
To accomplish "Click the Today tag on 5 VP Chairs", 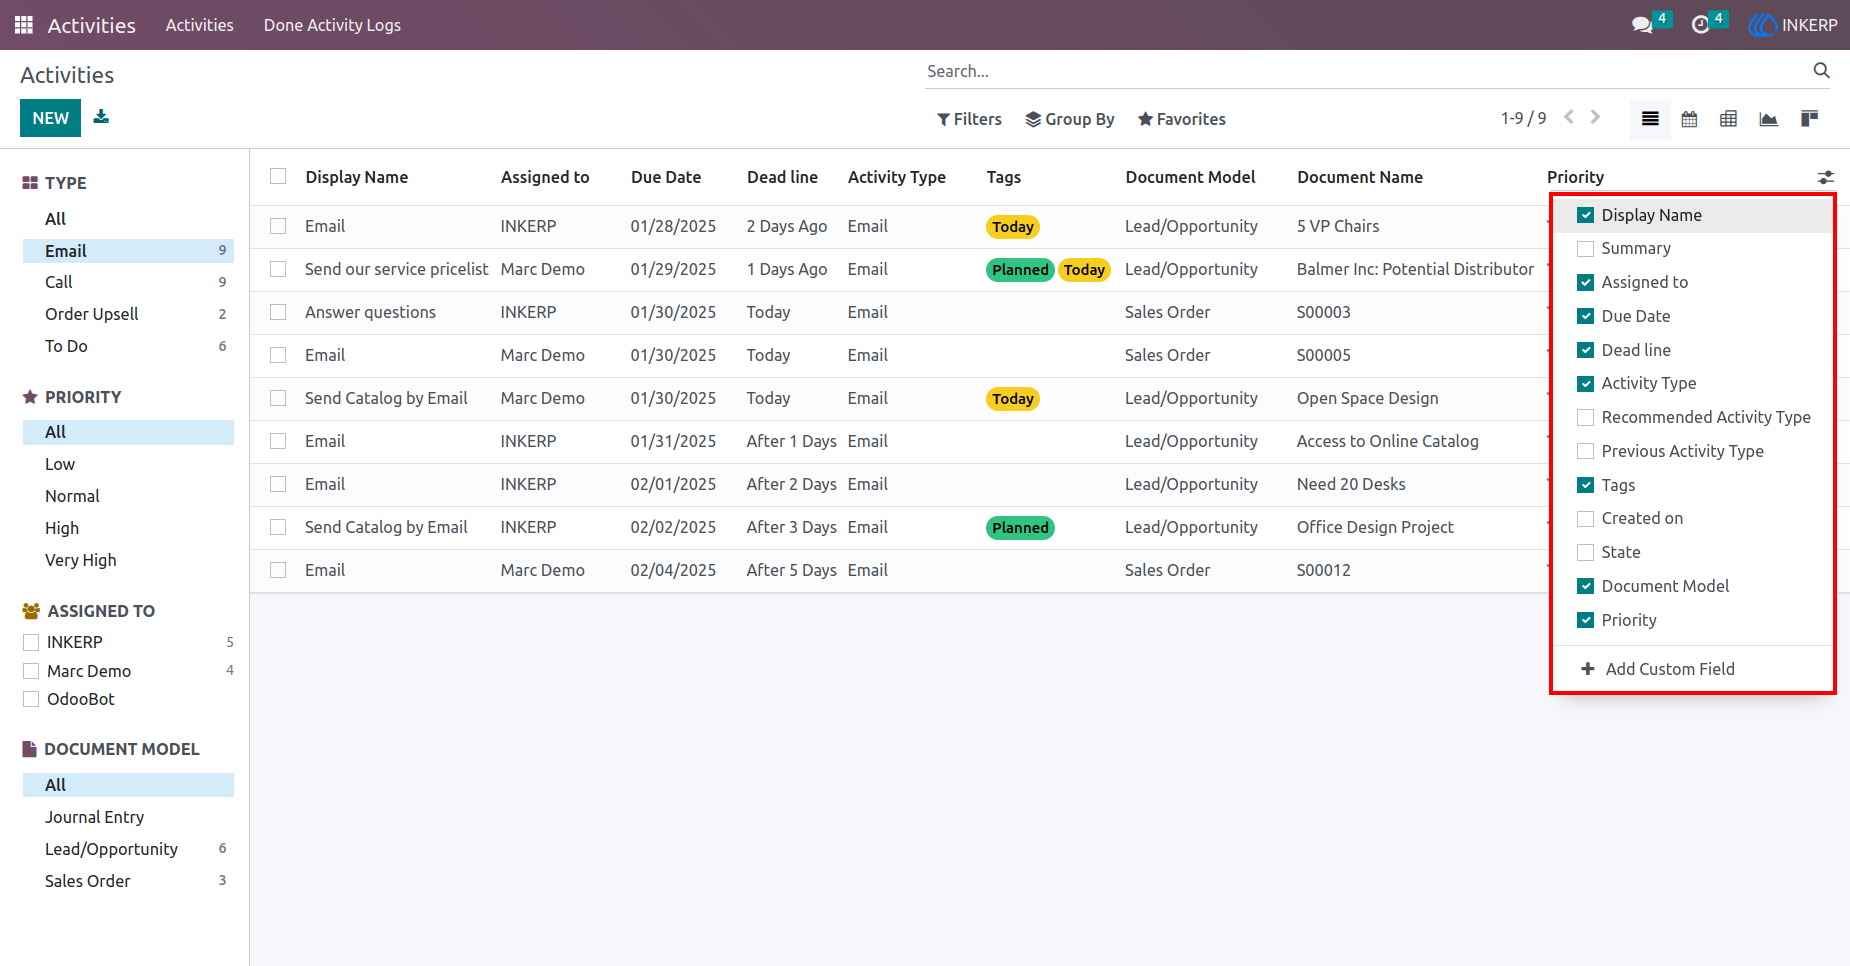I will tap(1013, 227).
